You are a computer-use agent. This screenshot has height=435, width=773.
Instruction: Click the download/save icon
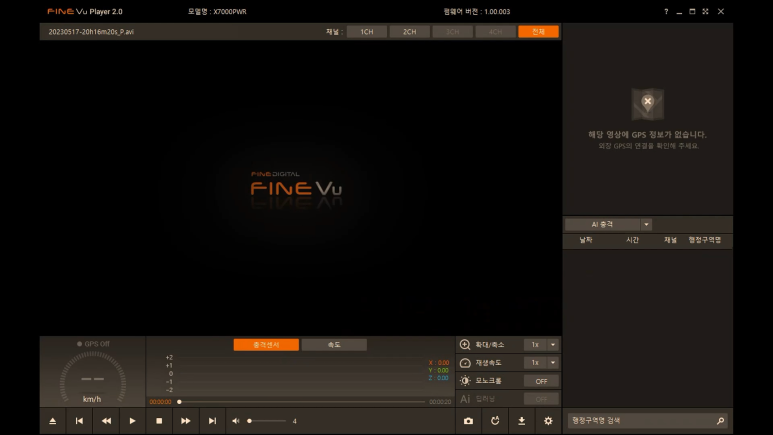pos(522,421)
